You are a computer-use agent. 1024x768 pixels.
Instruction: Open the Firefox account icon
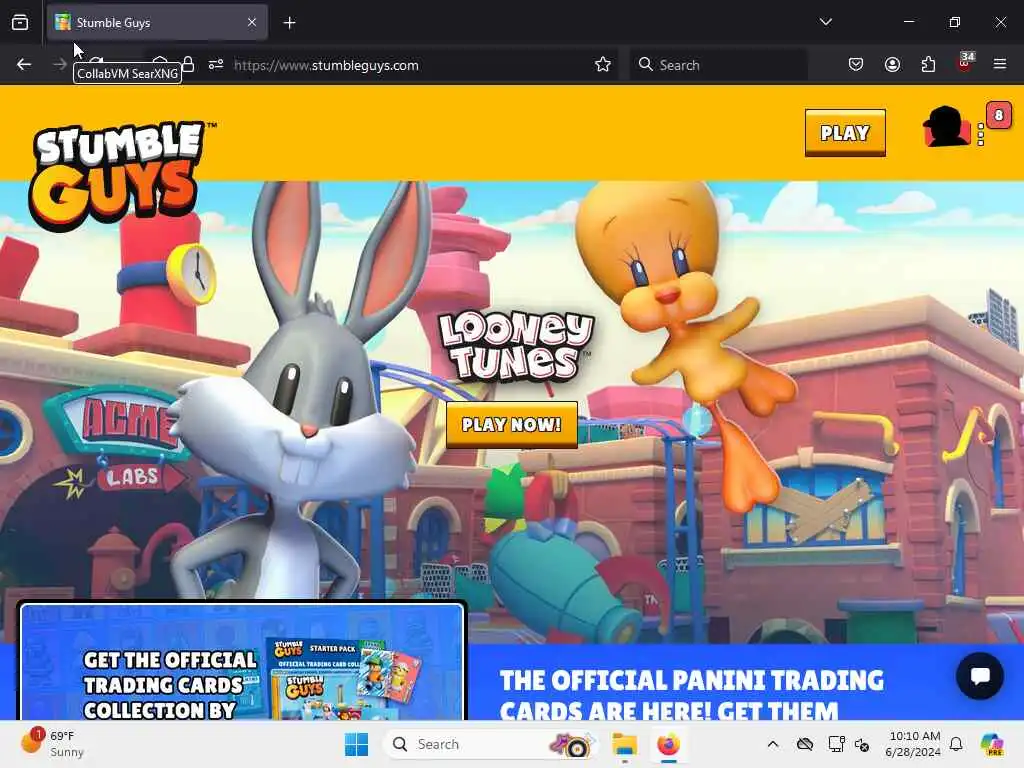pyautogui.click(x=892, y=64)
